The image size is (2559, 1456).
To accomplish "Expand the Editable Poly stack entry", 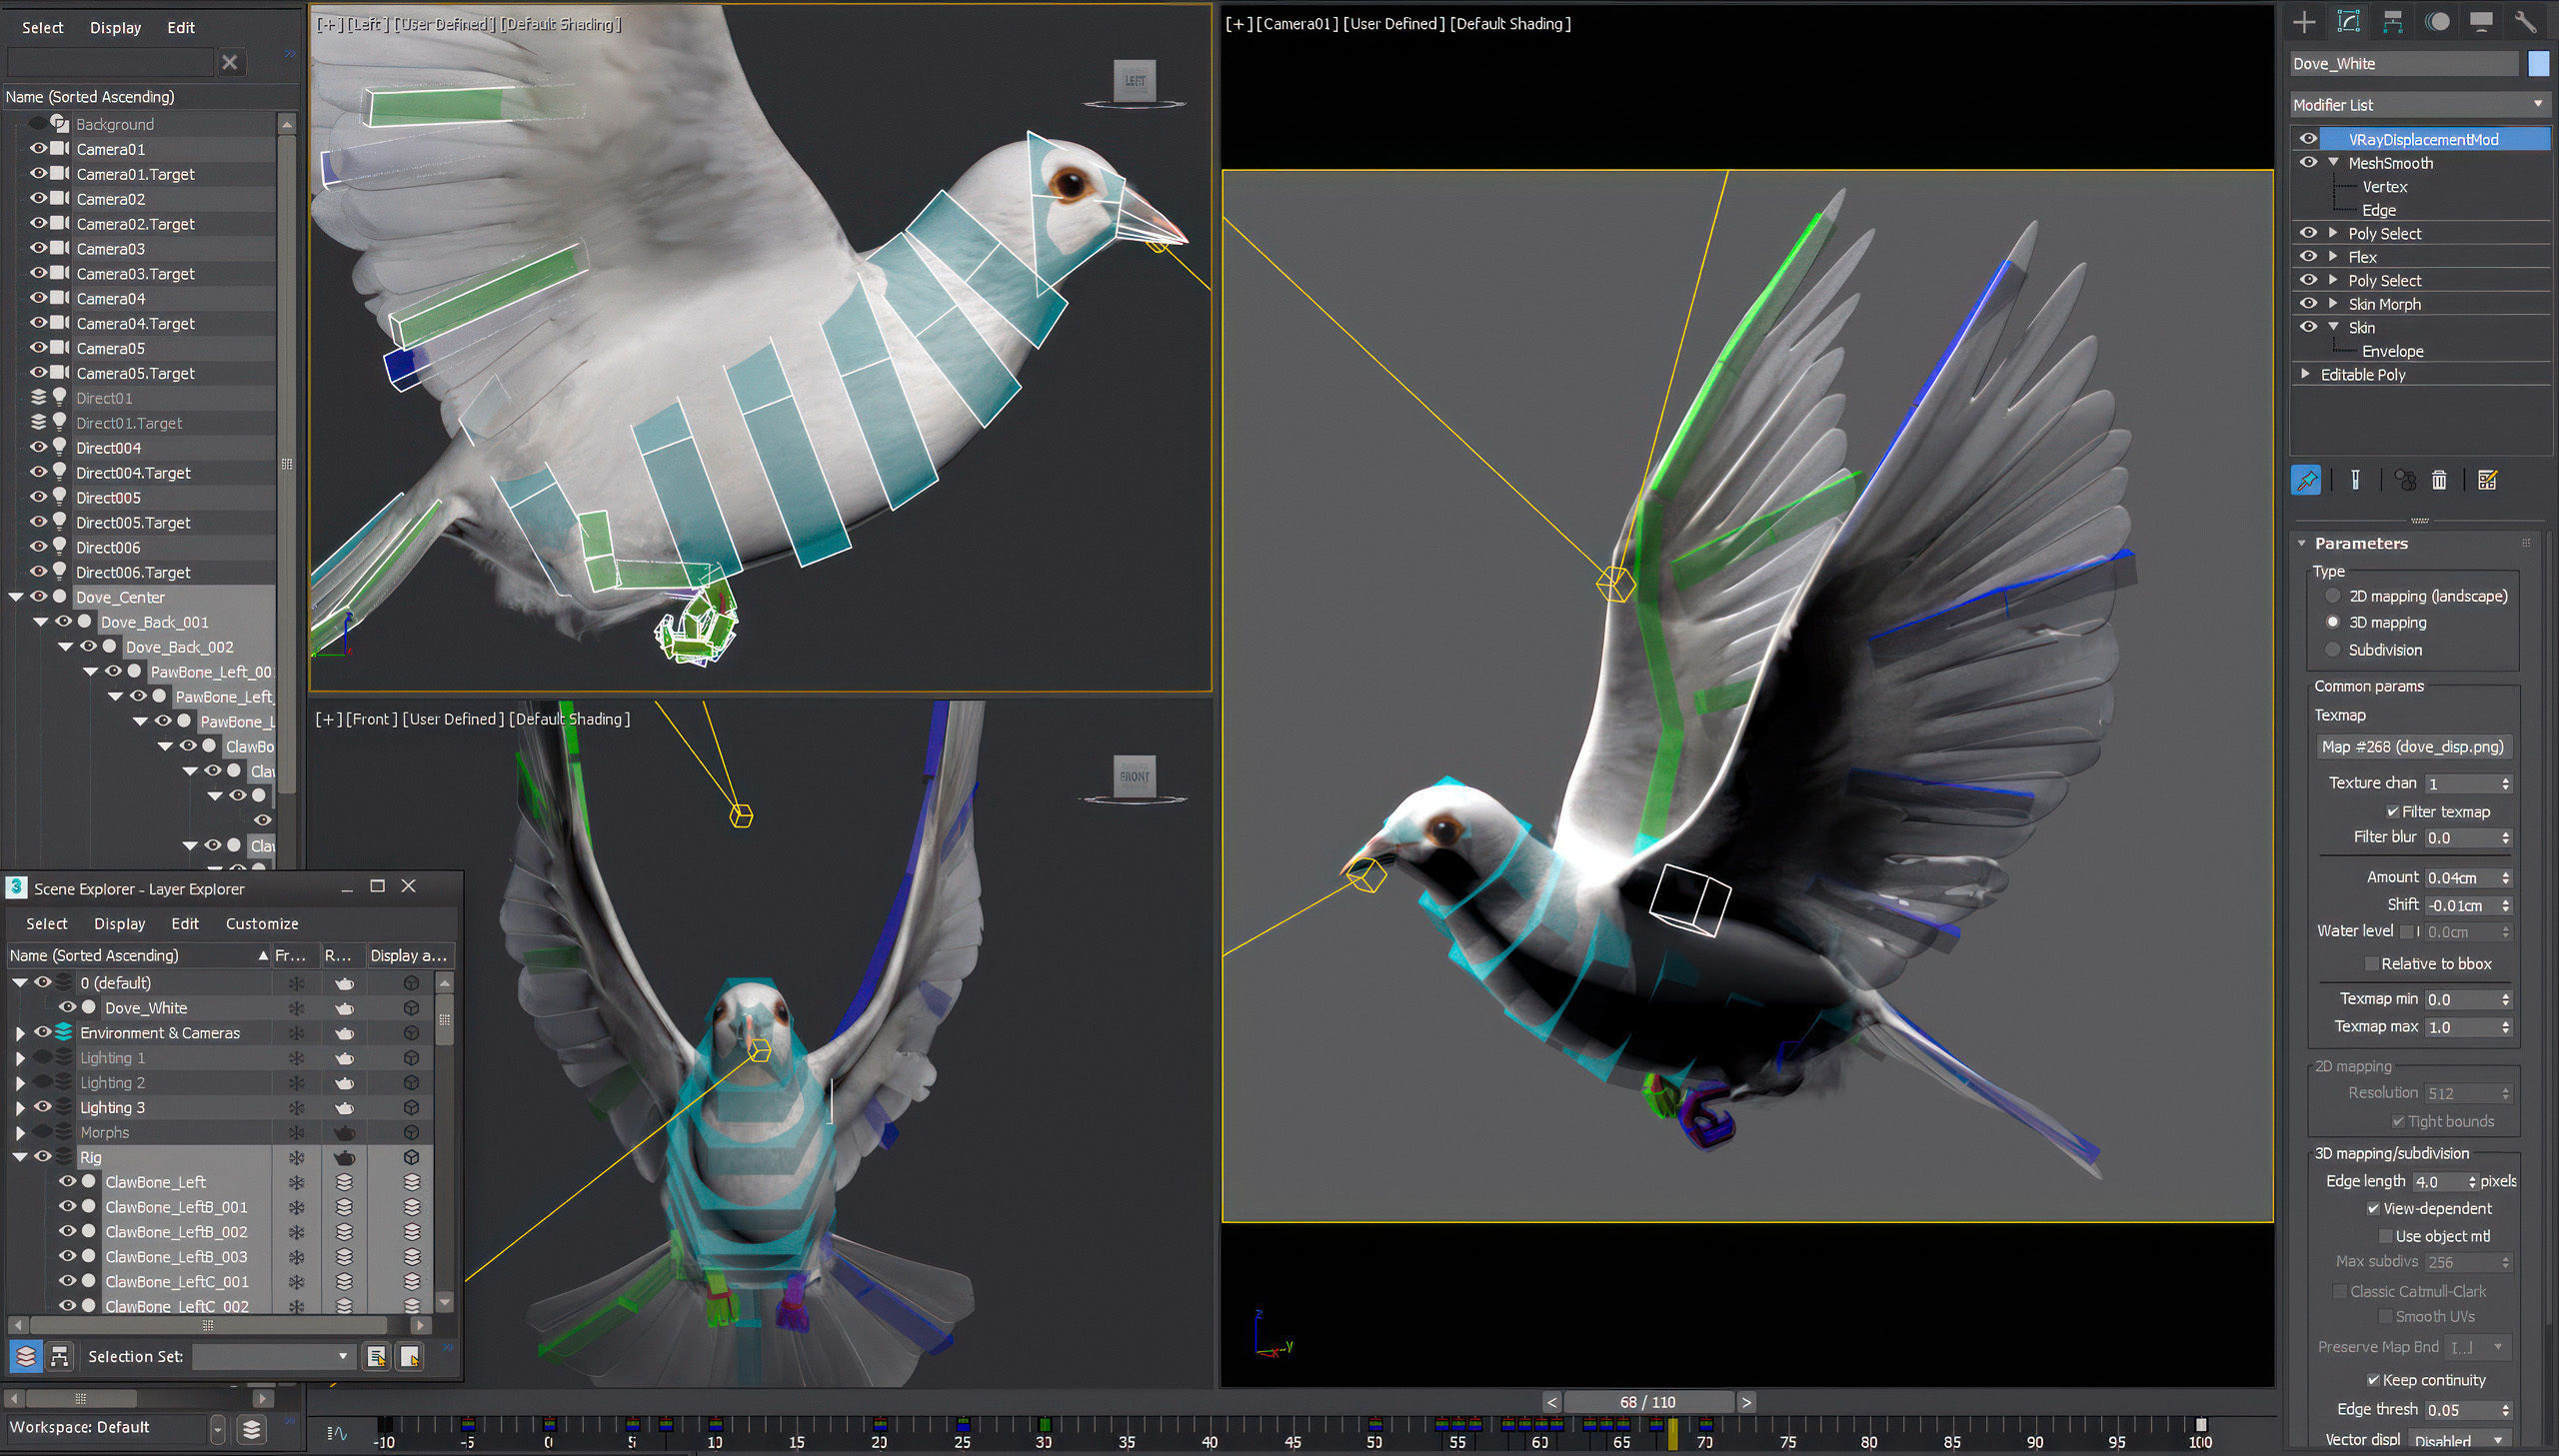I will coord(2306,374).
